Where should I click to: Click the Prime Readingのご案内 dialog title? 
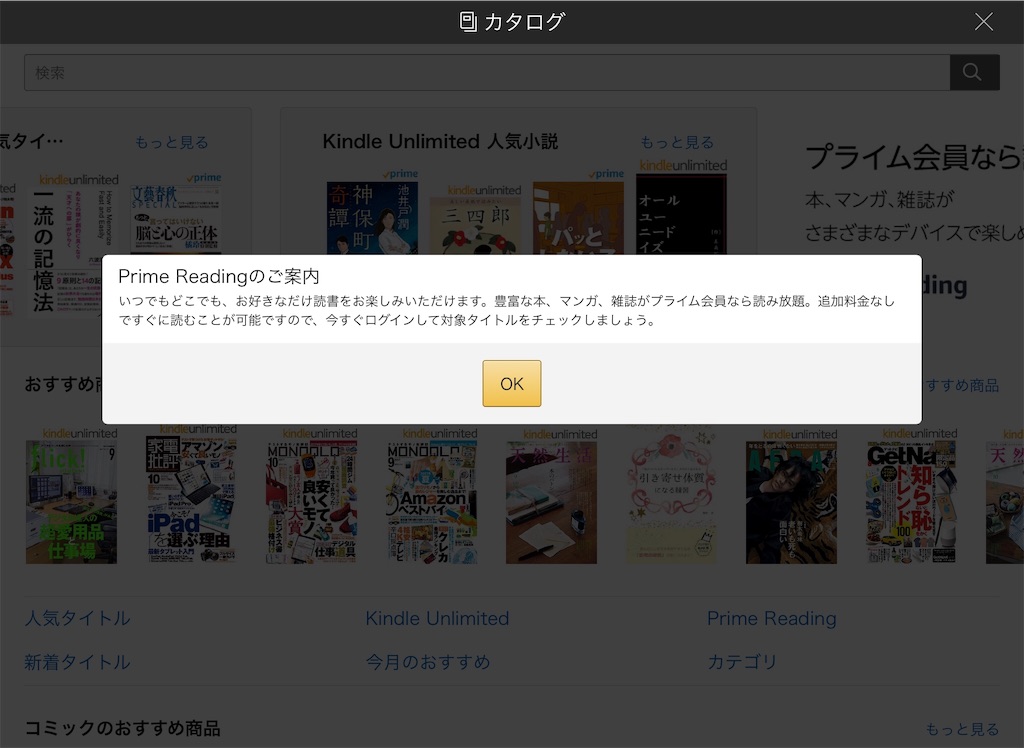coord(218,276)
